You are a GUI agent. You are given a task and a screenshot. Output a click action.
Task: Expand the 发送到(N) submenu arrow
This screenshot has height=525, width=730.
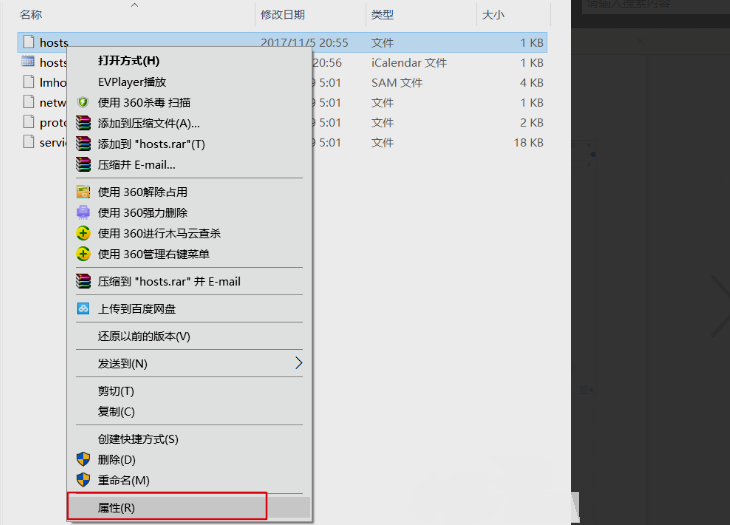tap(298, 363)
